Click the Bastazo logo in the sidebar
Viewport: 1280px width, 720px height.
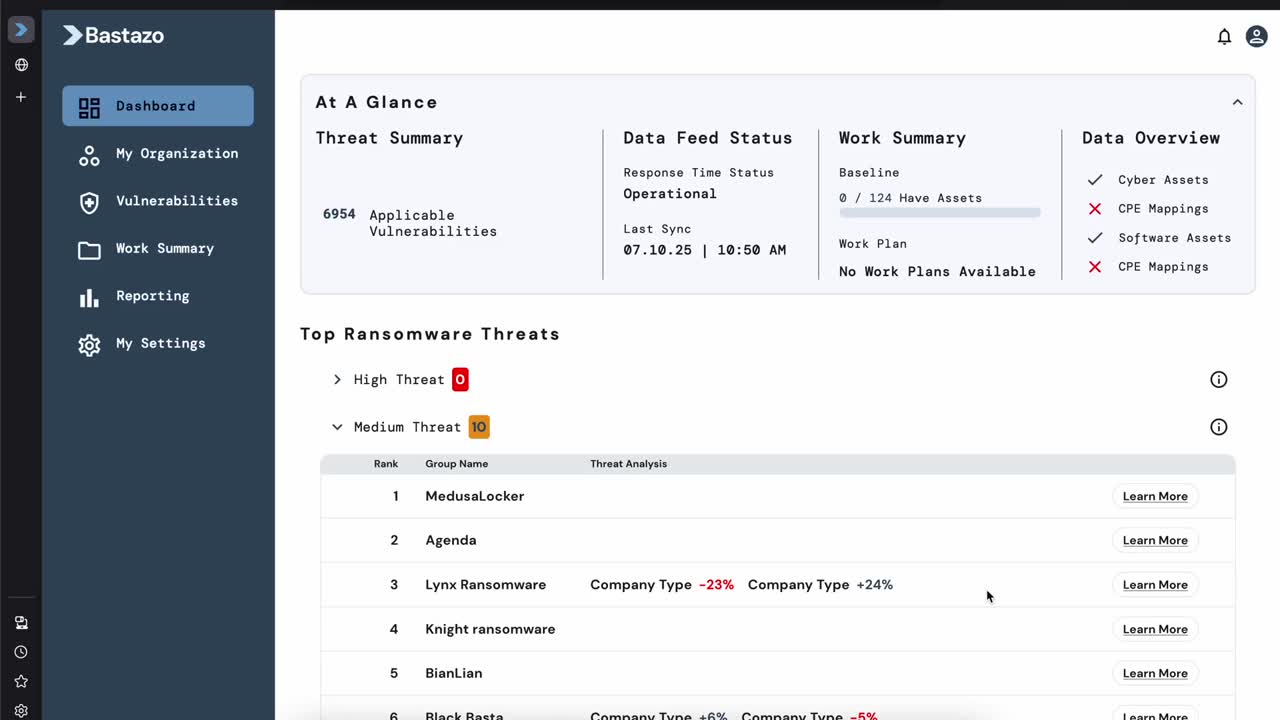[x=113, y=36]
